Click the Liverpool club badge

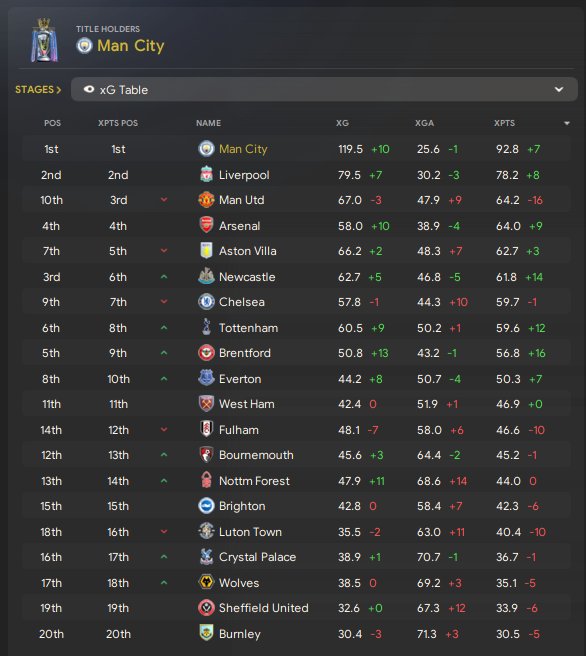(206, 174)
